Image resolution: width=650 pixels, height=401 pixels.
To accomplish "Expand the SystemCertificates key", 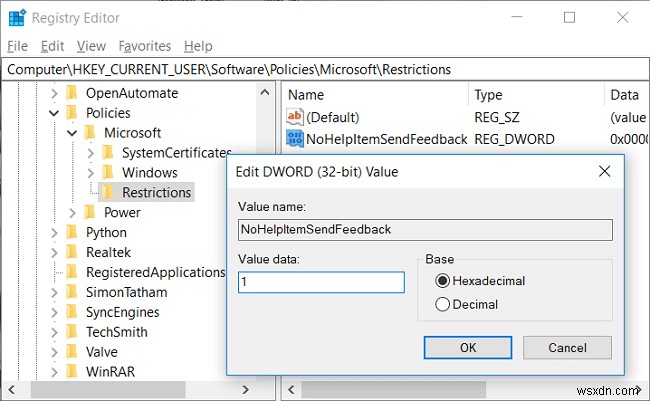I will [x=91, y=153].
